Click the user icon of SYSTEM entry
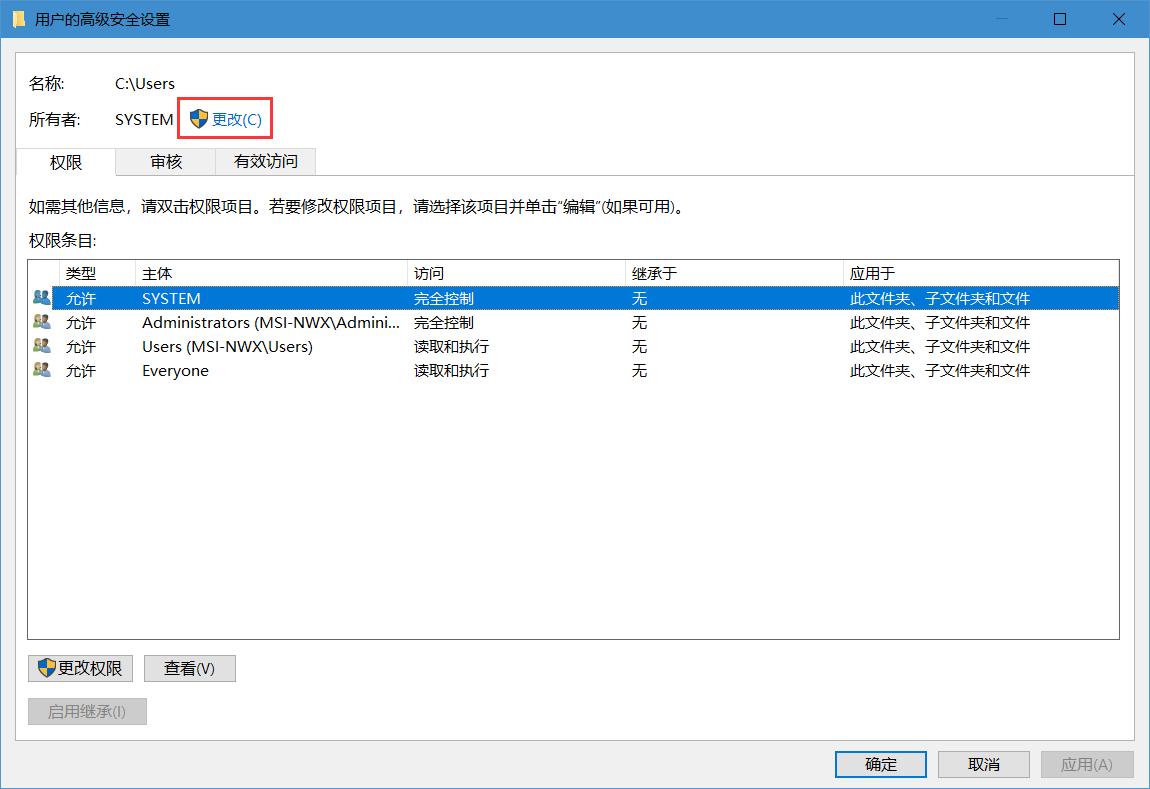Screen dimensions: 1150x789 click(x=41, y=298)
